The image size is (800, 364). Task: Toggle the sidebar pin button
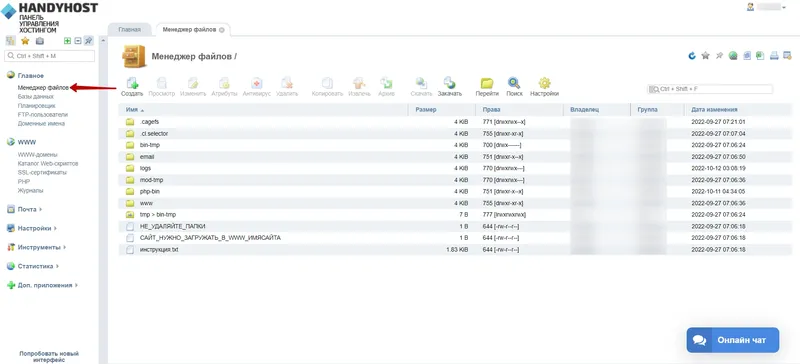pos(89,41)
